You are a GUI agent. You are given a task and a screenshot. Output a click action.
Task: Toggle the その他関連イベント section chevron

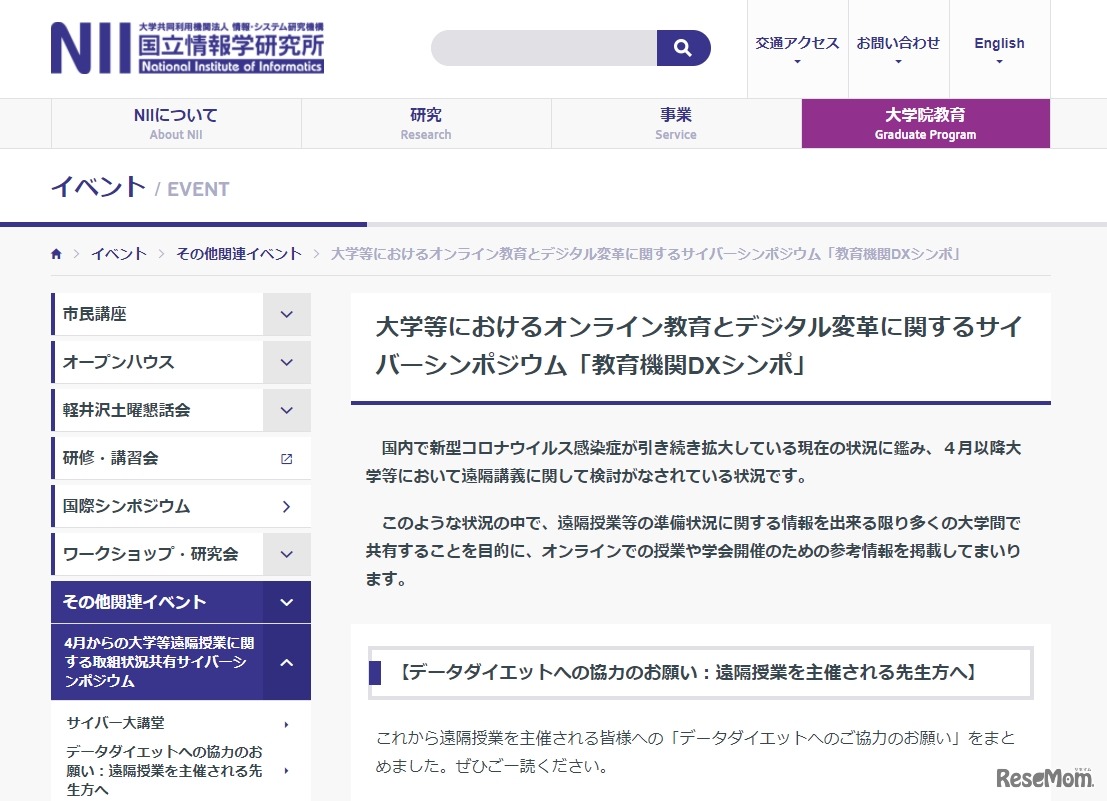[286, 602]
